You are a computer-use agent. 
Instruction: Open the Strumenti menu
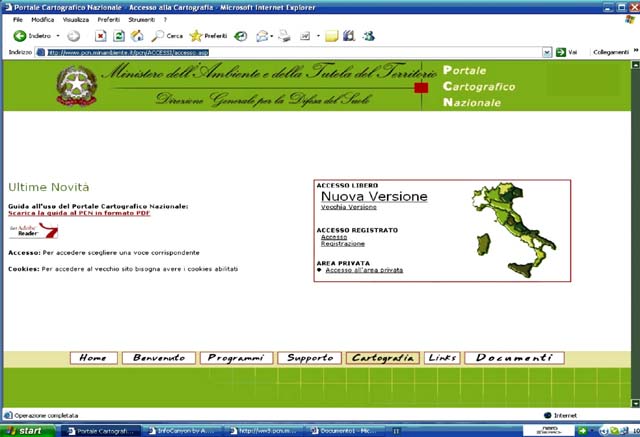pyautogui.click(x=142, y=20)
